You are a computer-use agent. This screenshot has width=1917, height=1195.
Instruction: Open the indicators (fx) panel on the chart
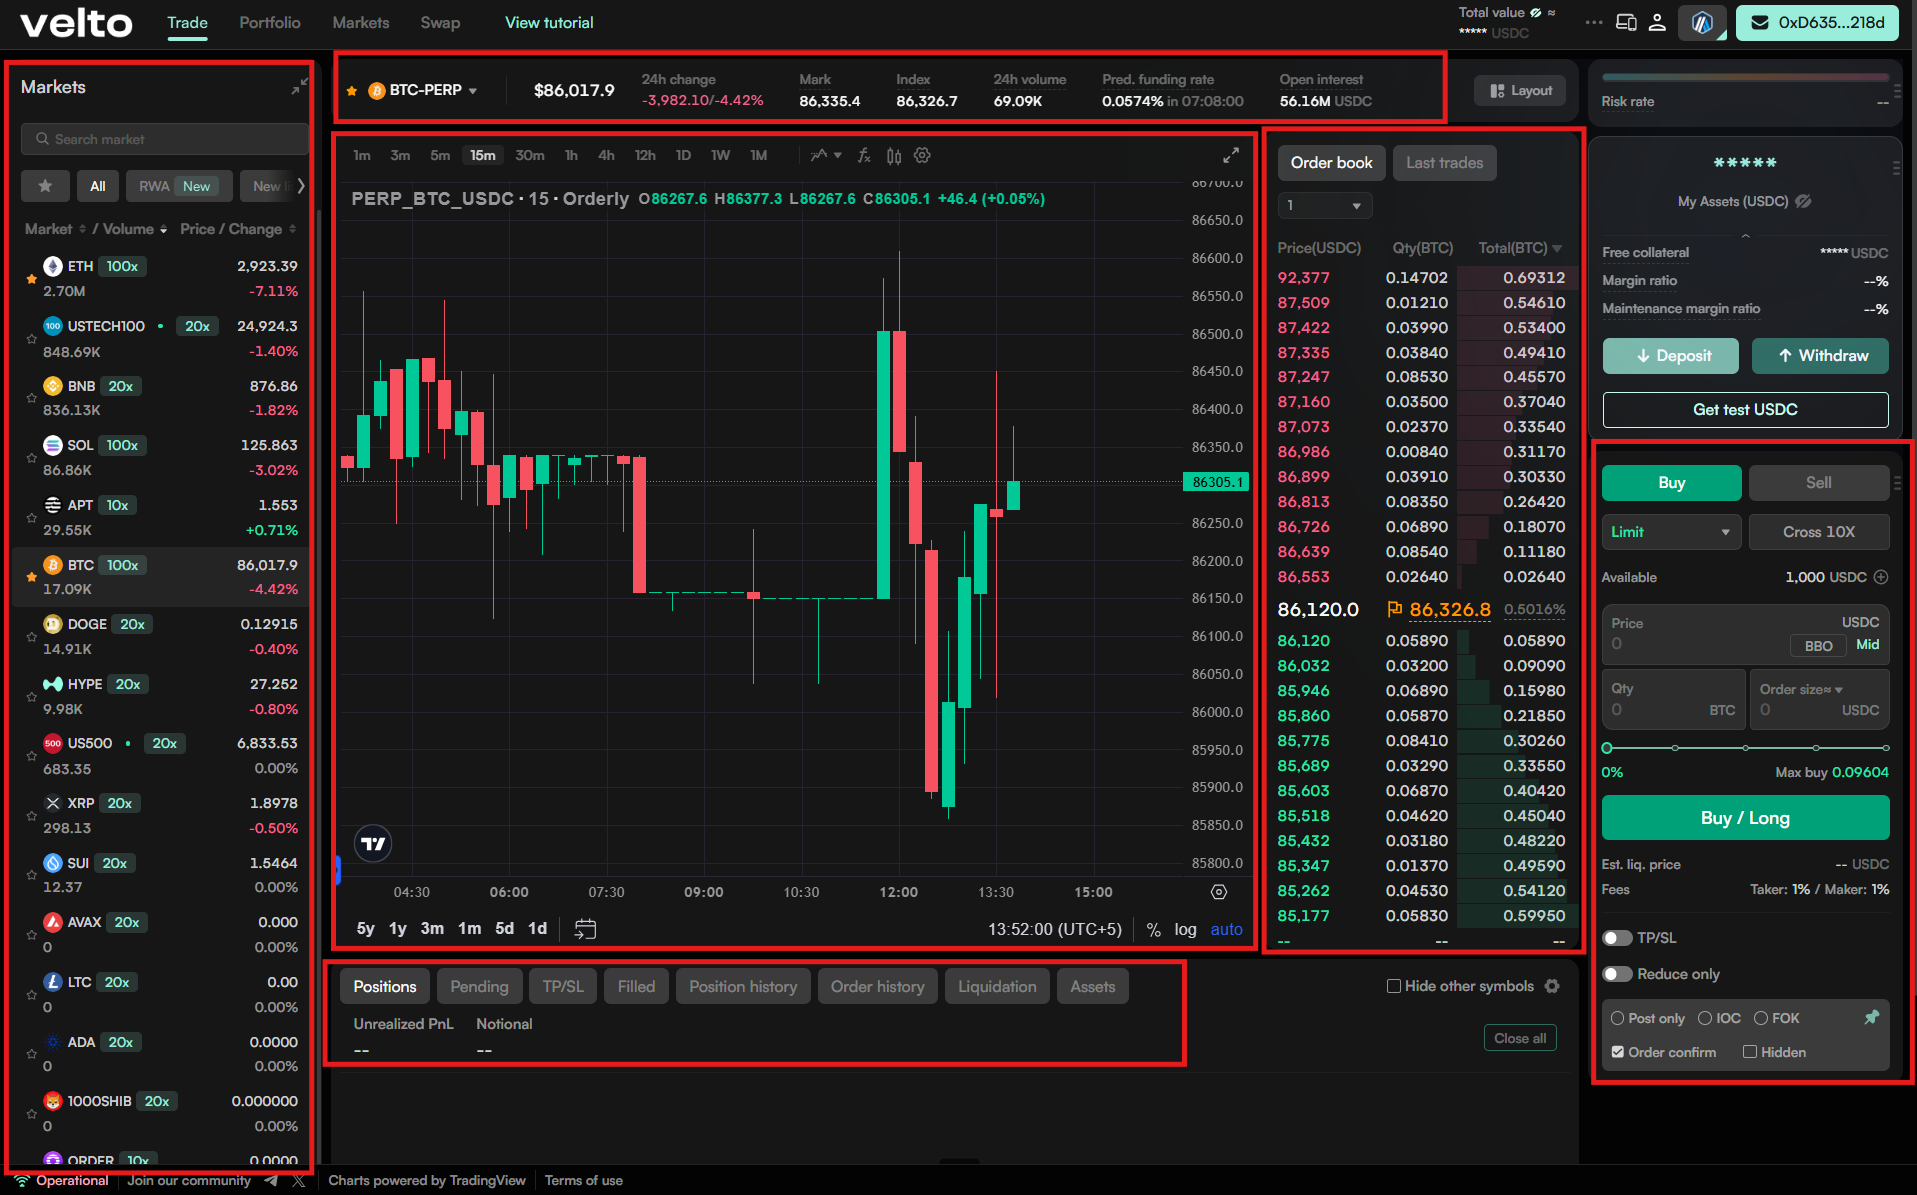click(x=863, y=155)
